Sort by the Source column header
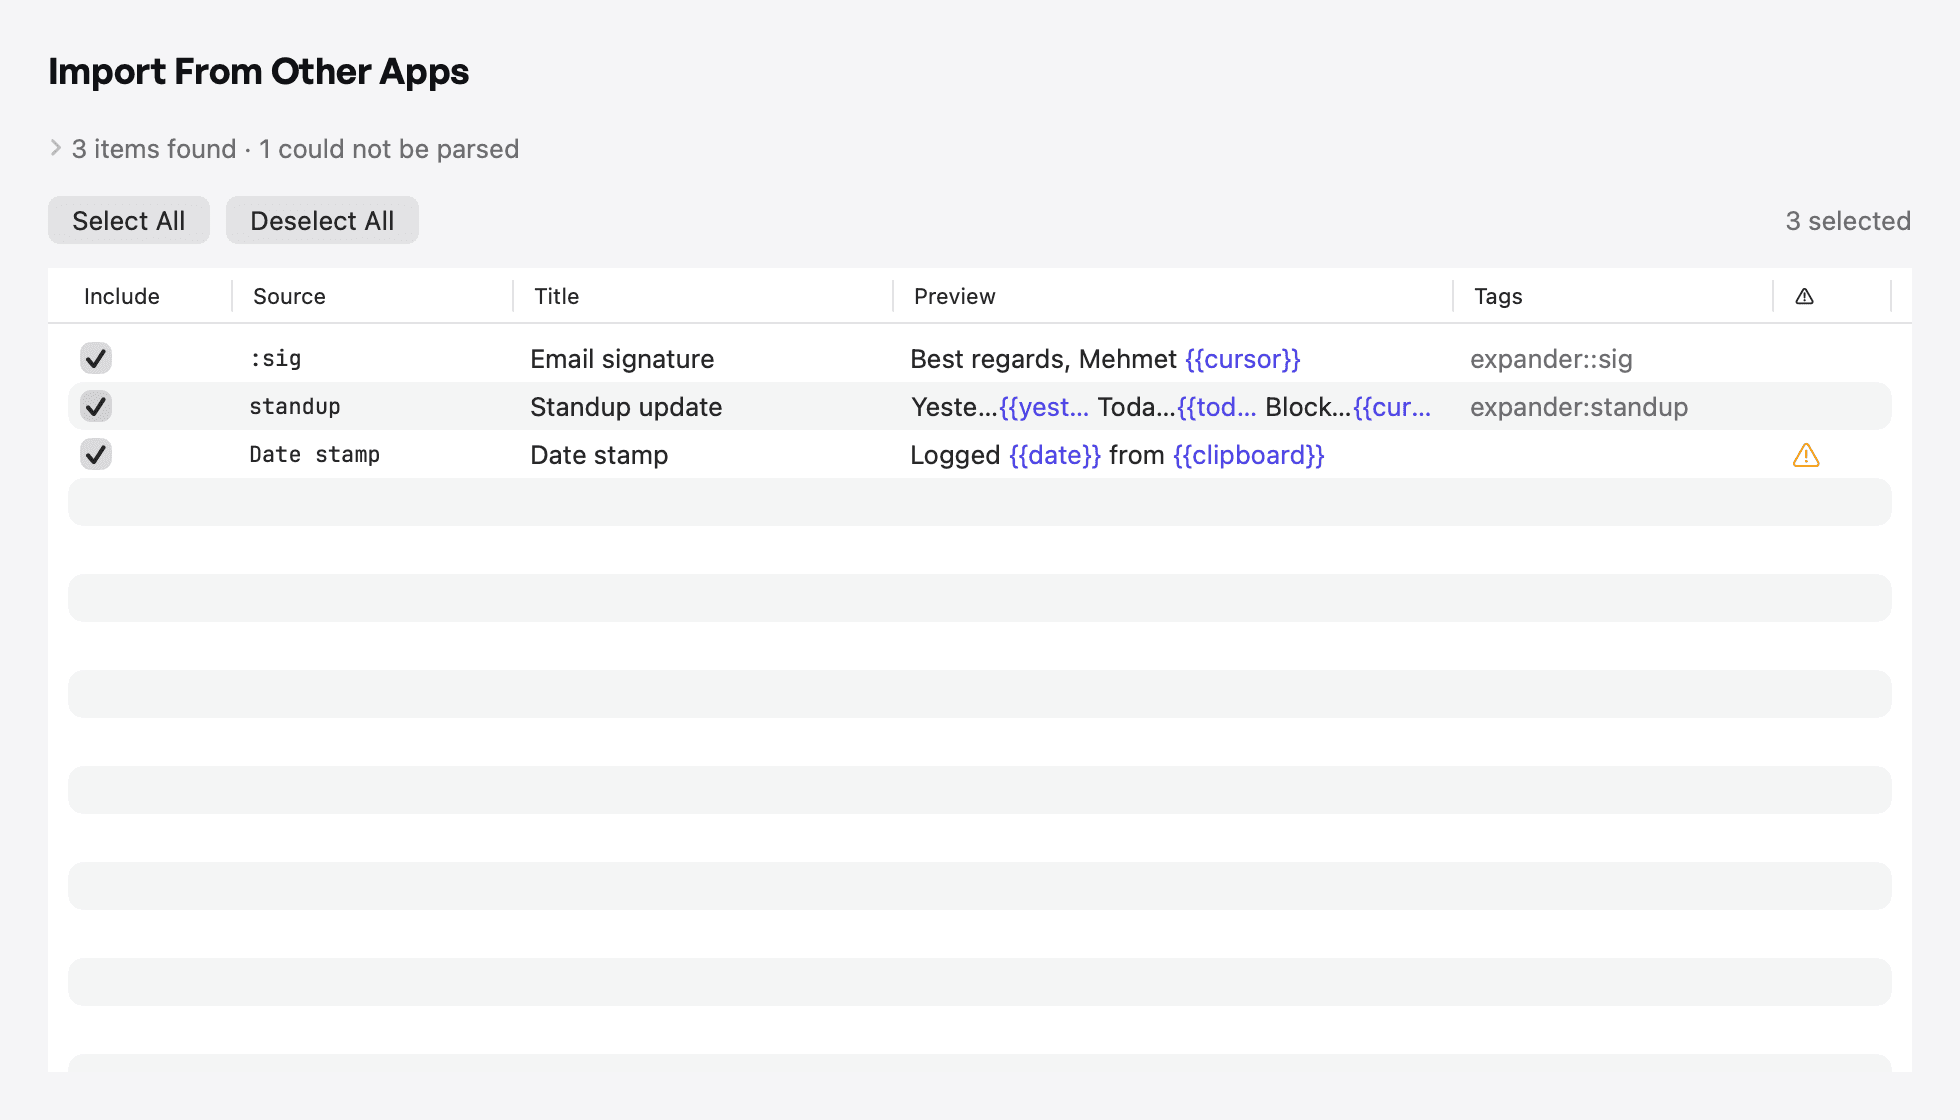Screen dimensions: 1960x1120 [x=289, y=296]
